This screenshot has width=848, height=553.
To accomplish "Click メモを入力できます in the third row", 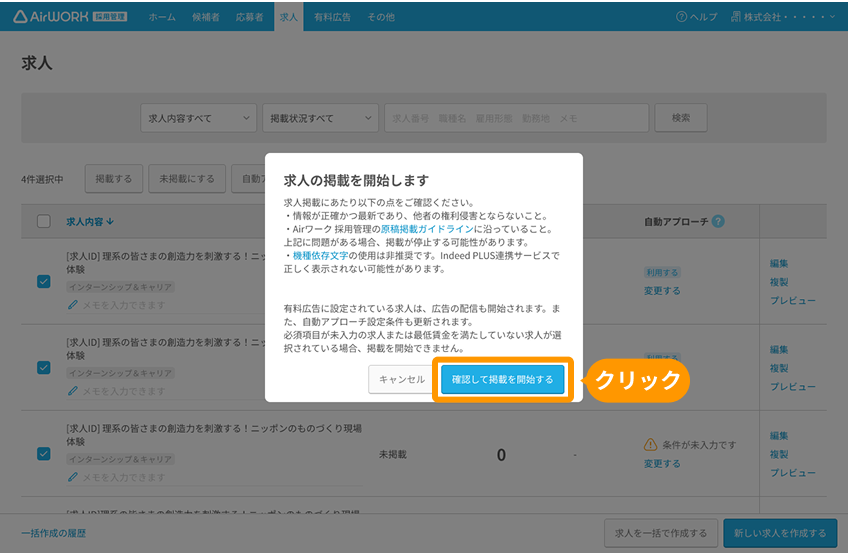I will 124,477.
